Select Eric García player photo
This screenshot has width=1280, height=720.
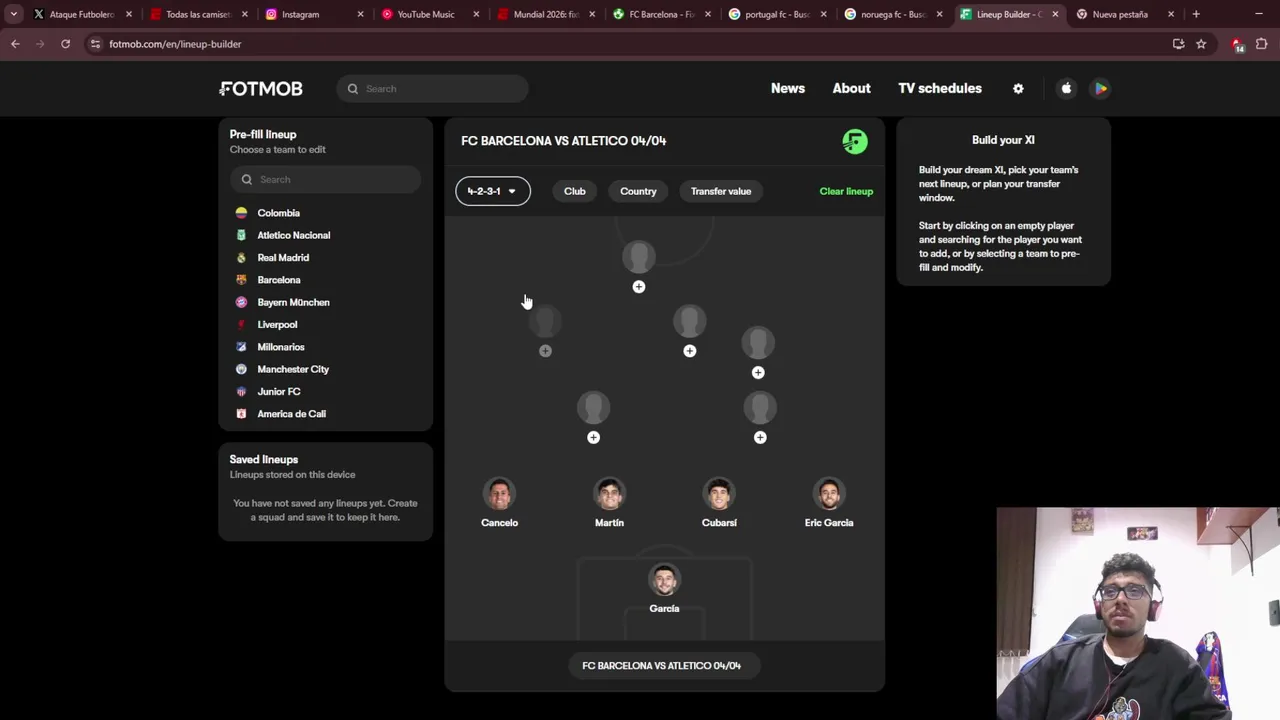[829, 493]
